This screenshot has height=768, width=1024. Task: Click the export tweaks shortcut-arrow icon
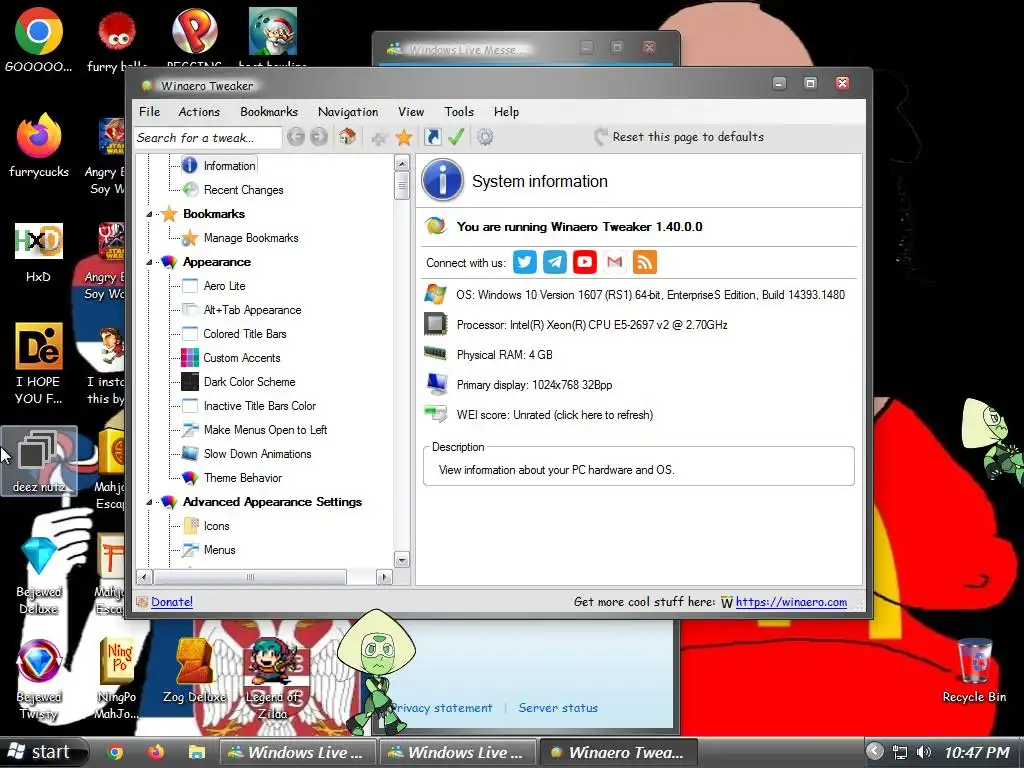tap(432, 137)
